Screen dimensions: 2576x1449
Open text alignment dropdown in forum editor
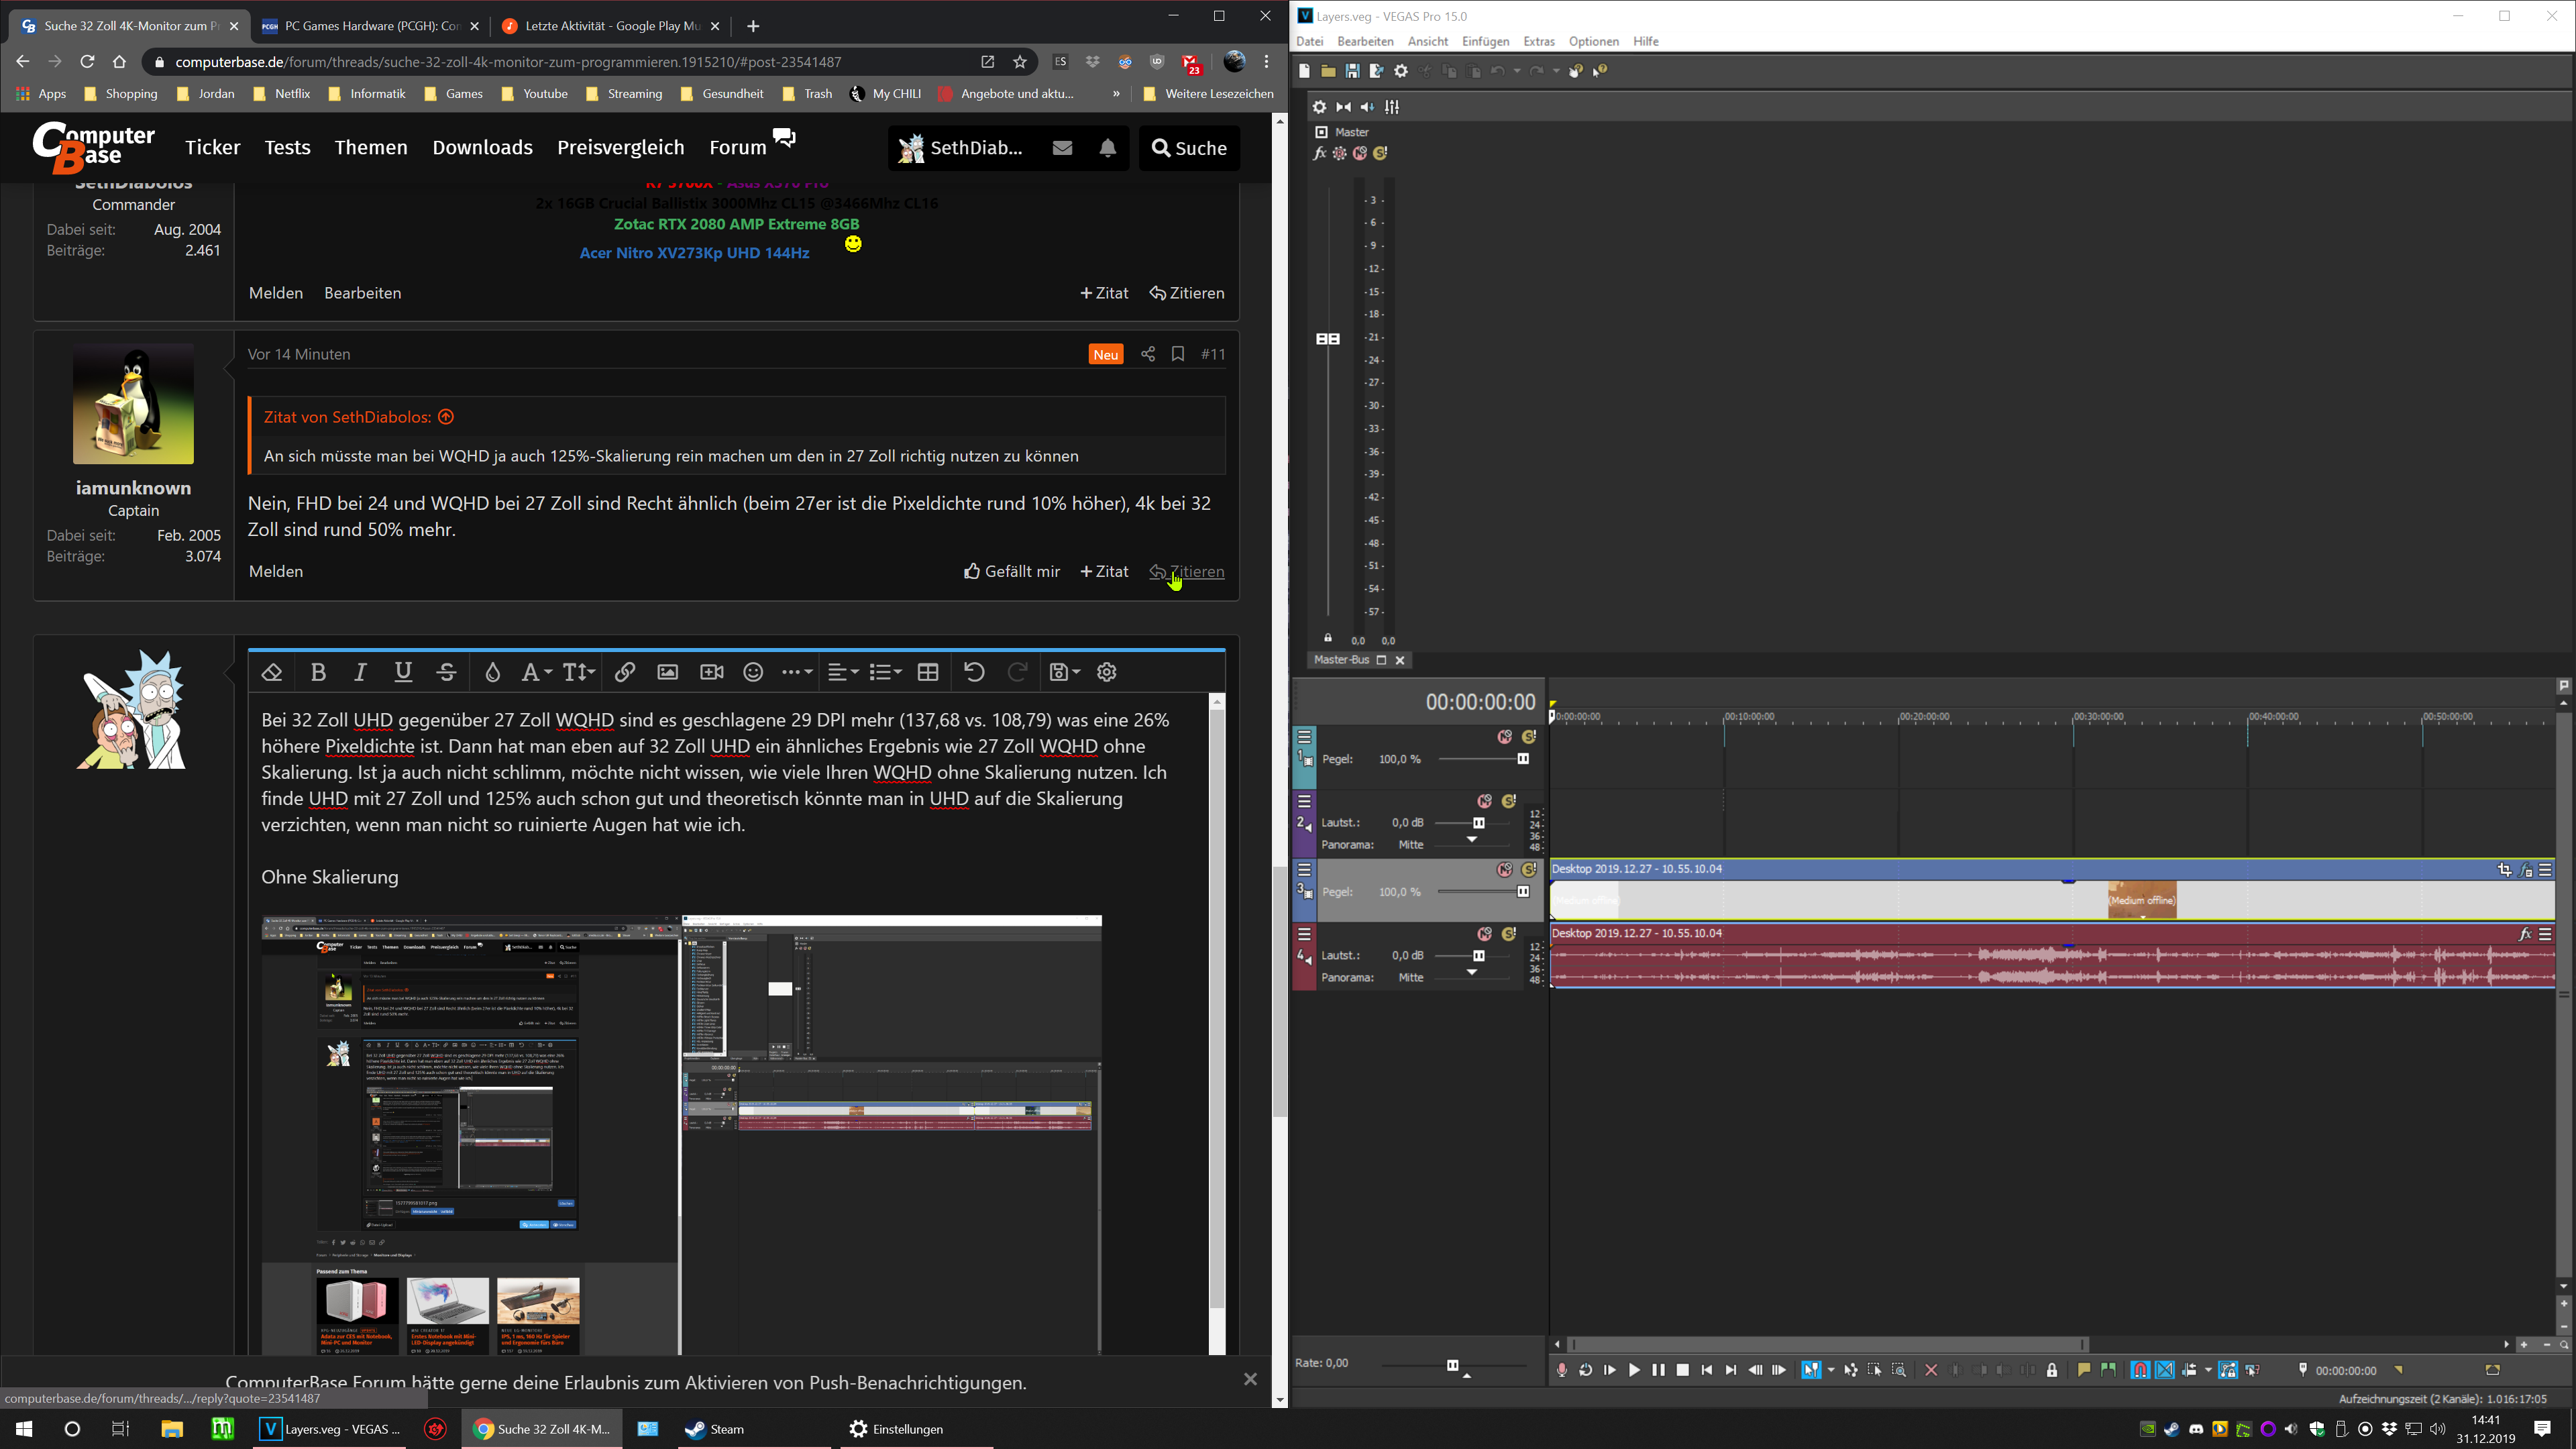pyautogui.click(x=843, y=672)
